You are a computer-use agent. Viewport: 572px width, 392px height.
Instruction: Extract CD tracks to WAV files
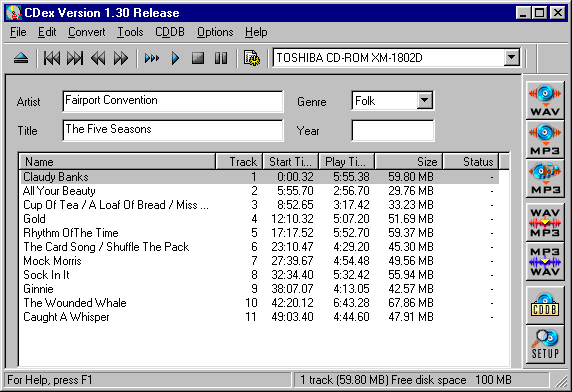(x=545, y=101)
